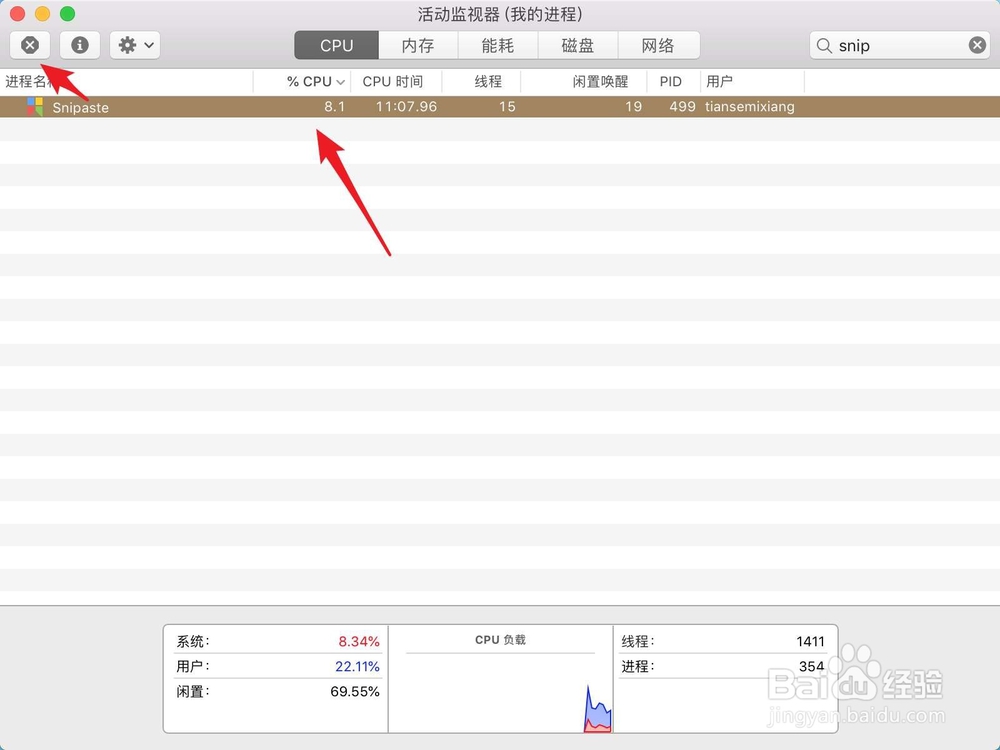The height and width of the screenshot is (750, 1000).
Task: Minimize the Activity Monitor window
Action: point(42,13)
